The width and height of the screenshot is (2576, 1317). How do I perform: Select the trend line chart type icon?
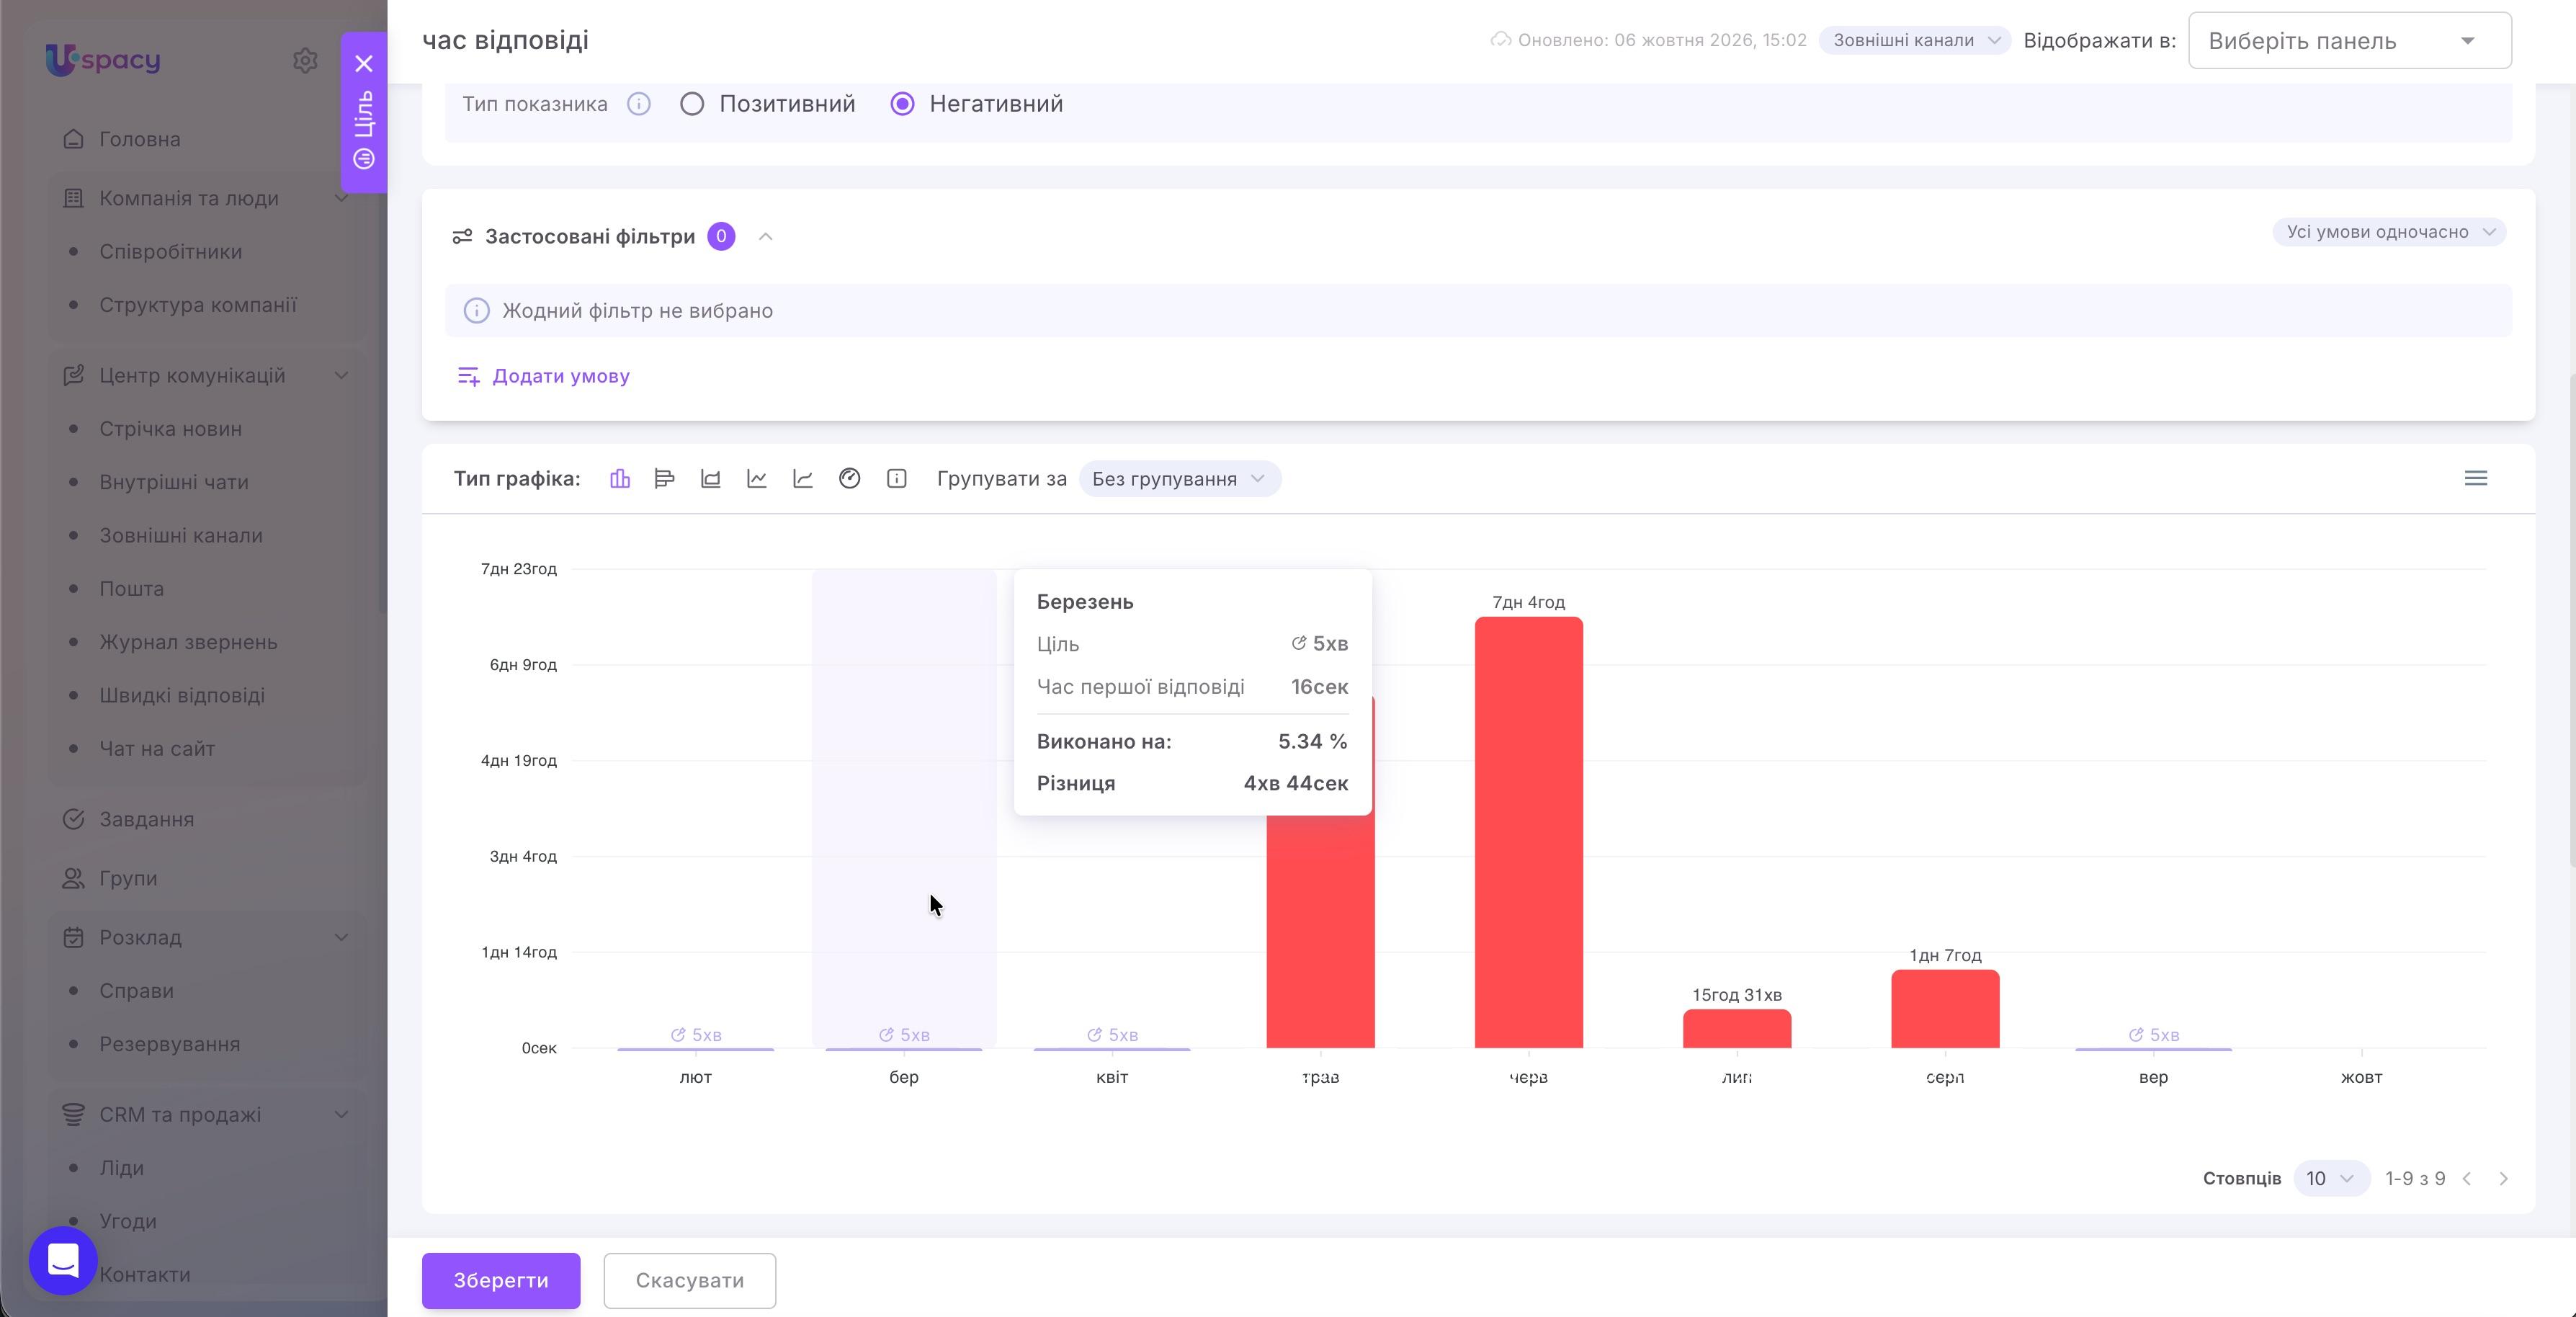803,479
